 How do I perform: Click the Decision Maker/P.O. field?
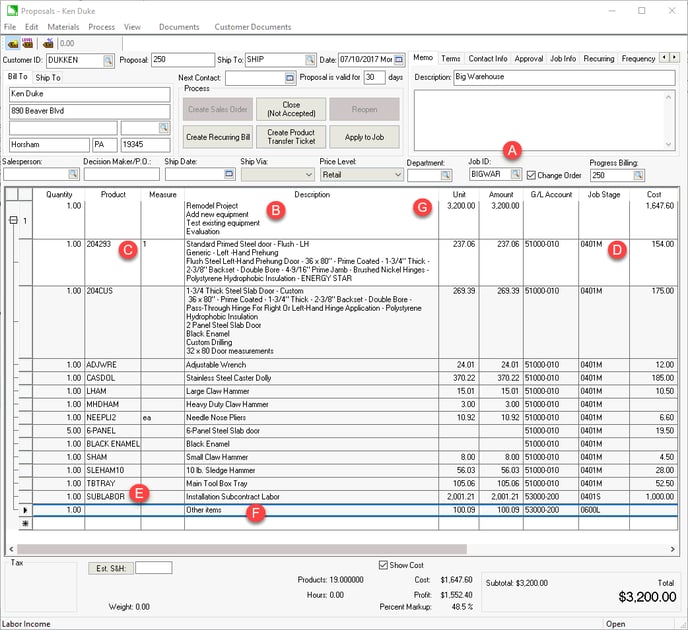coord(122,174)
